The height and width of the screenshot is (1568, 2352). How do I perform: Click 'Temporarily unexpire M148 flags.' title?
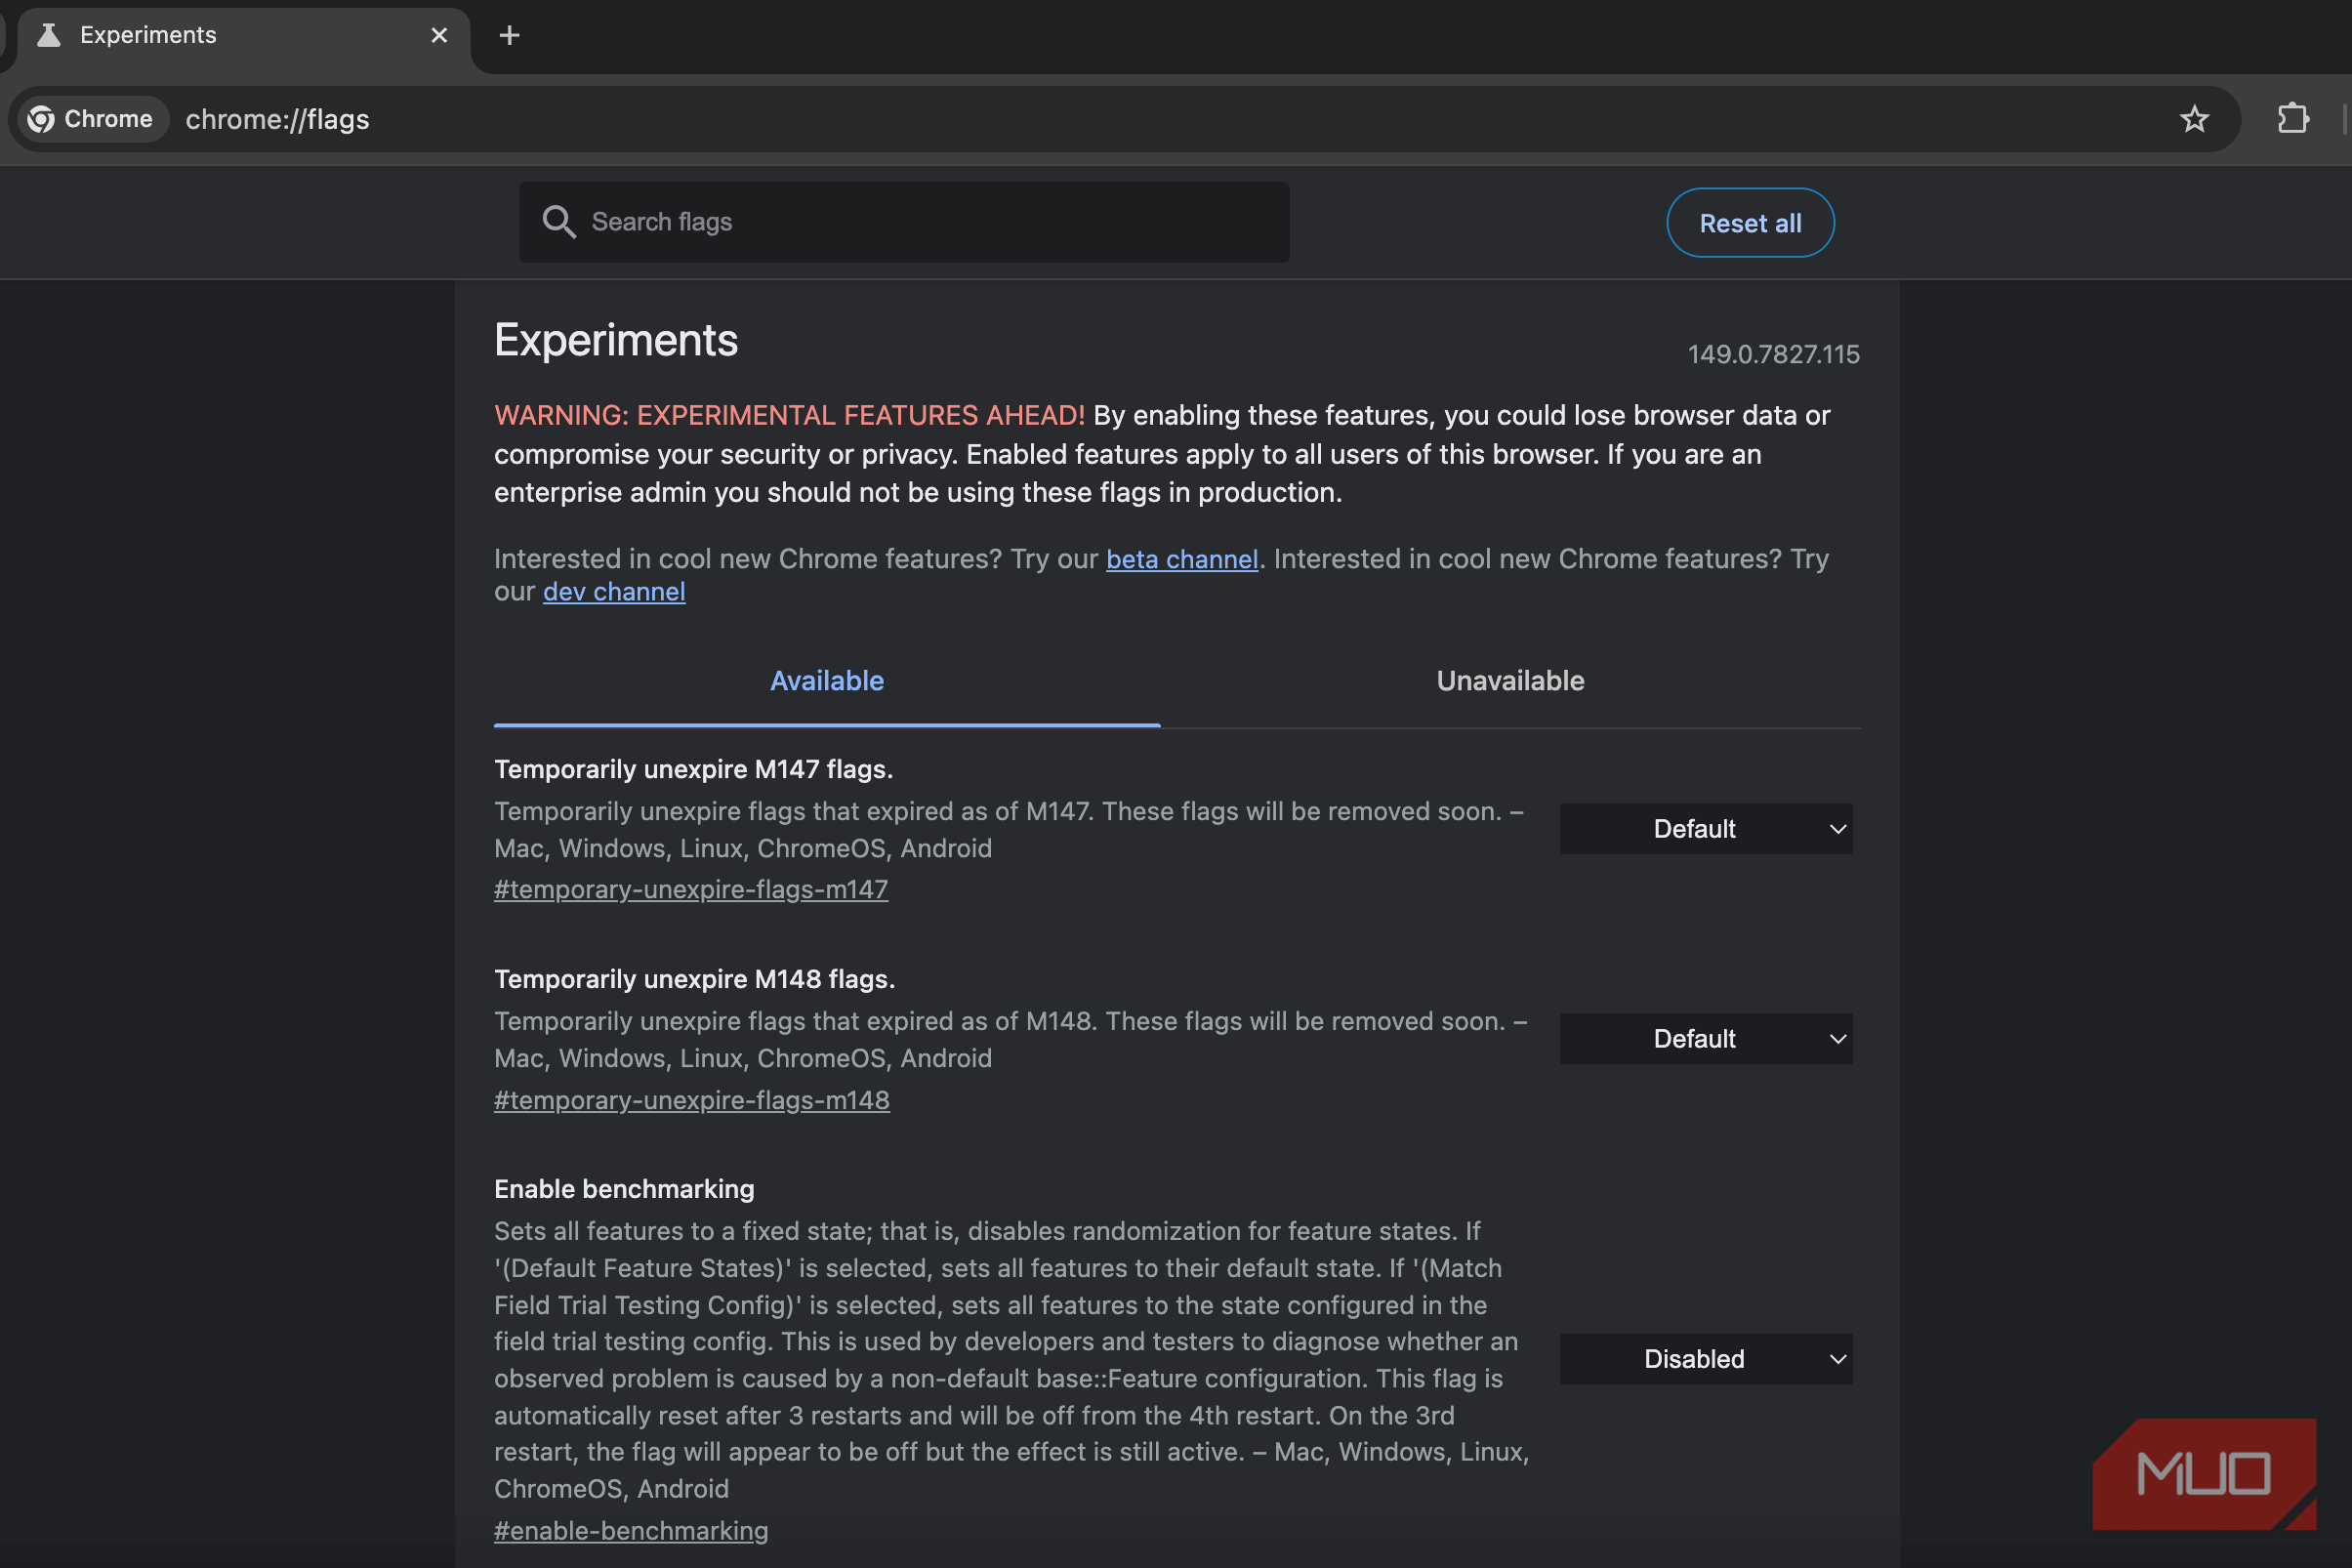(x=695, y=979)
